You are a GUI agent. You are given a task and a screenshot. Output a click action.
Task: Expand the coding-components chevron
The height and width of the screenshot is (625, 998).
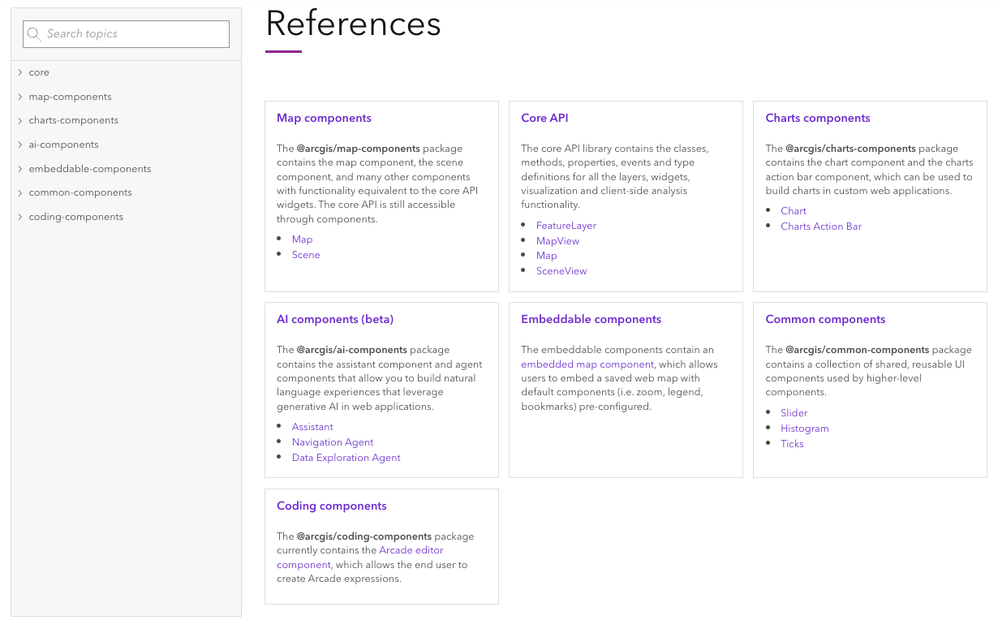20,216
